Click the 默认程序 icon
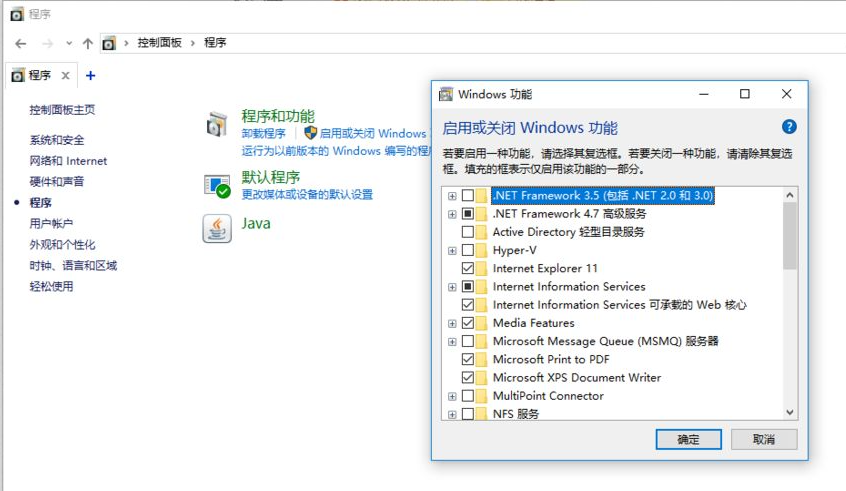Image resolution: width=846 pixels, height=491 pixels. tap(217, 184)
